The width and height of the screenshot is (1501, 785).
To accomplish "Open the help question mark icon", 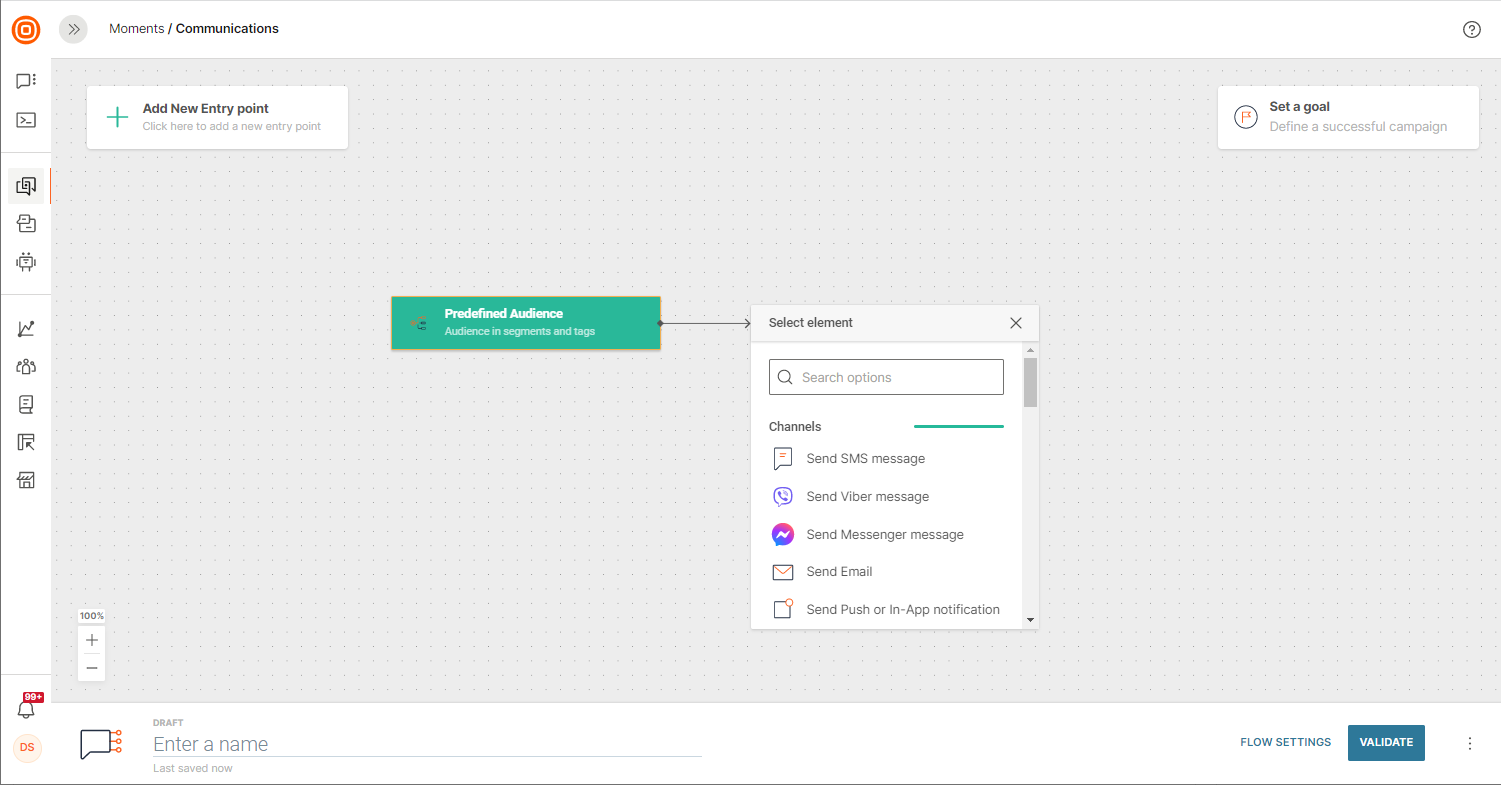I will (x=1471, y=29).
